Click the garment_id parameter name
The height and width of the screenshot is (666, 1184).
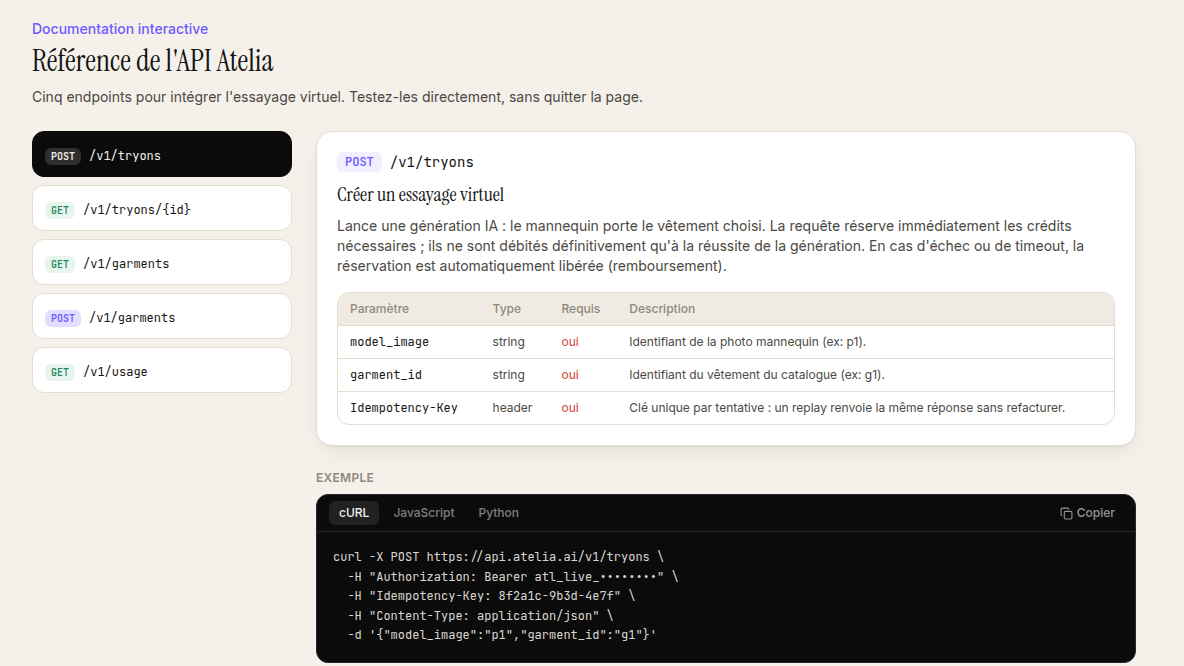(386, 375)
